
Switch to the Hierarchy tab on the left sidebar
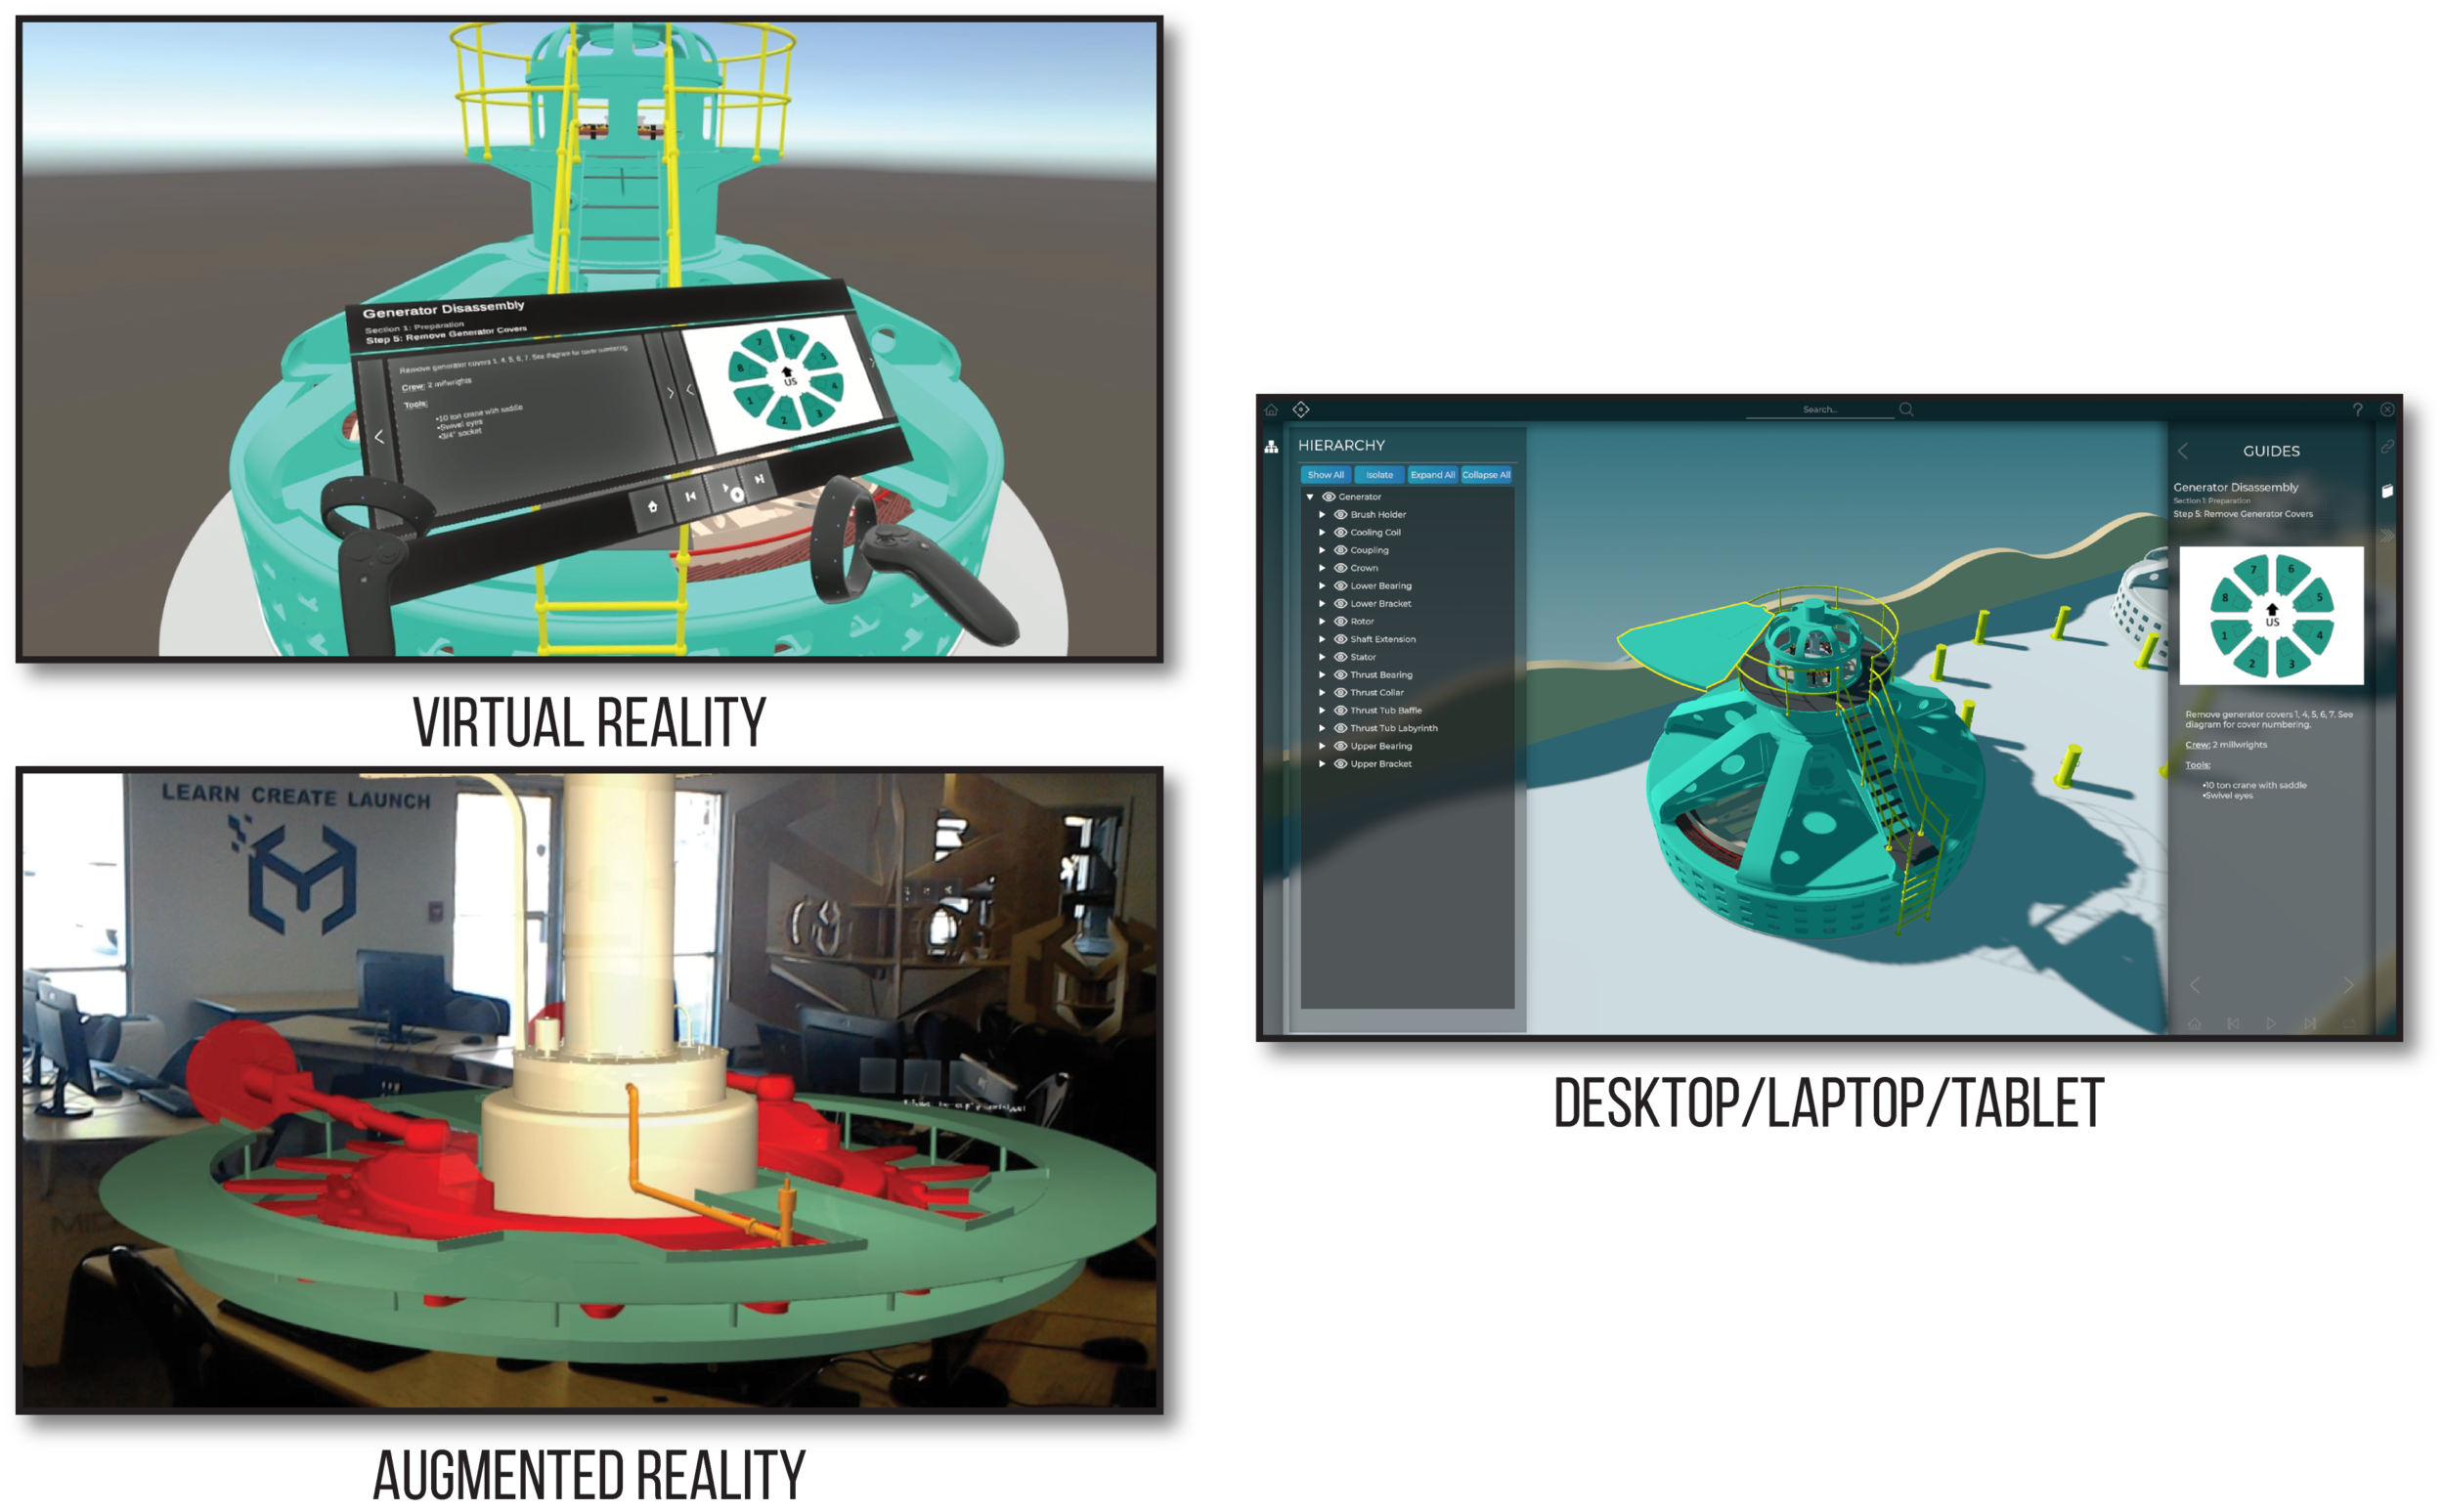coord(1273,448)
